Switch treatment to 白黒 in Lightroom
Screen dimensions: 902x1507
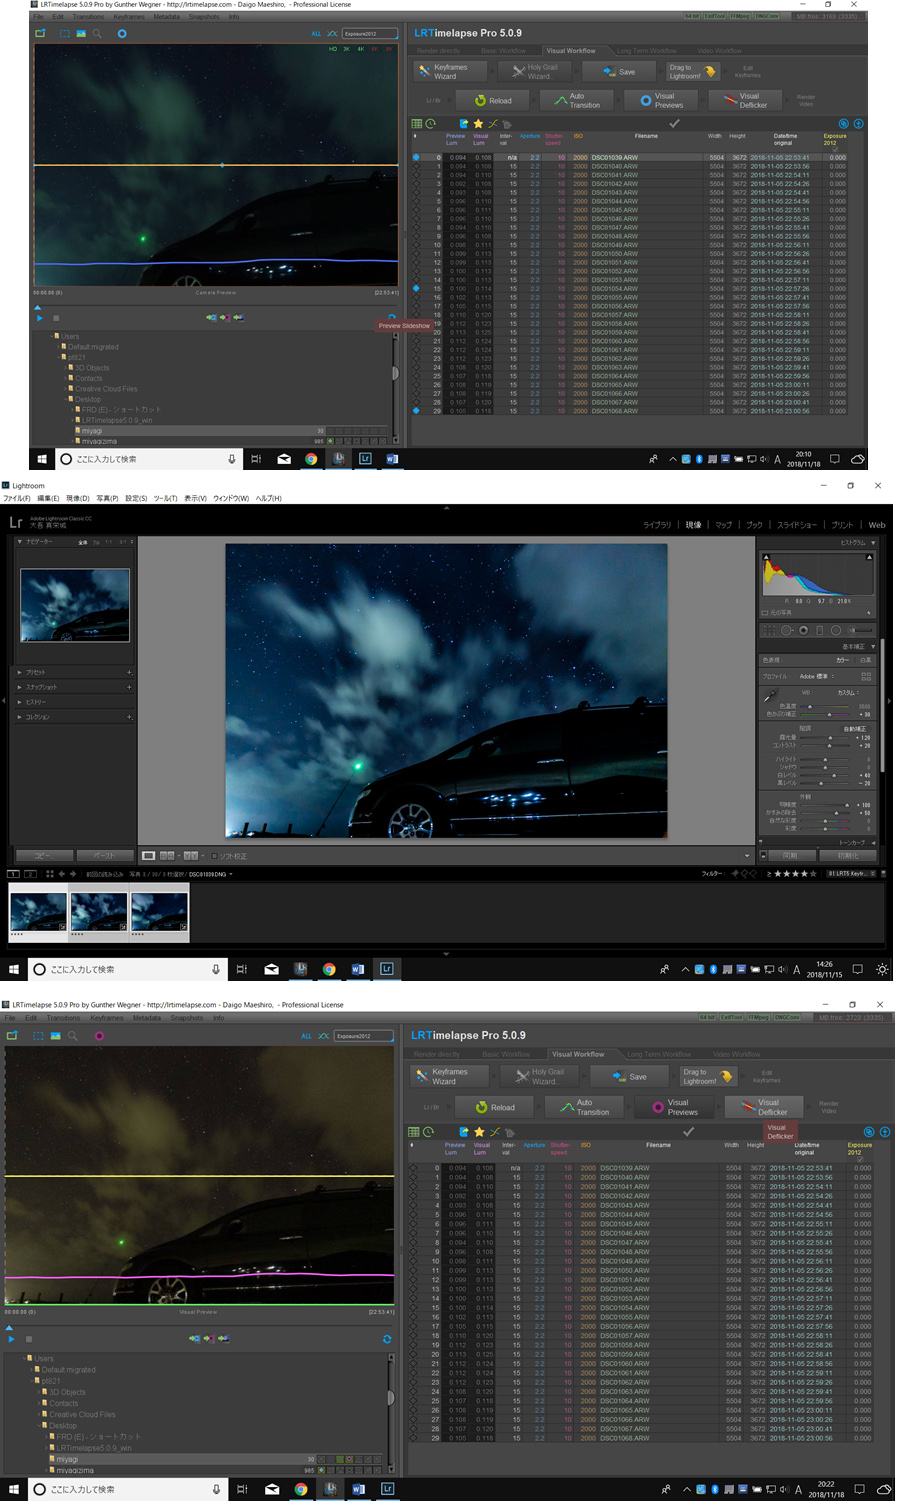865,660
